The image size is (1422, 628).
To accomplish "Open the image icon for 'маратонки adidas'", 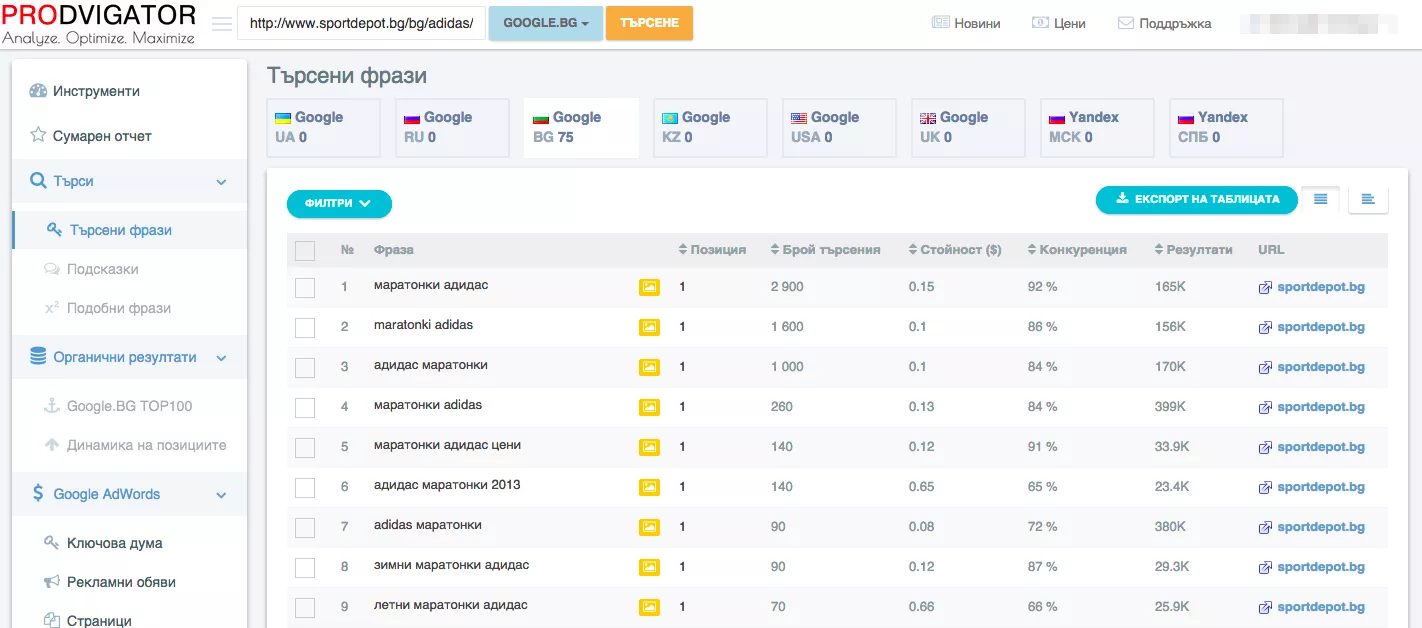I will pyautogui.click(x=650, y=407).
